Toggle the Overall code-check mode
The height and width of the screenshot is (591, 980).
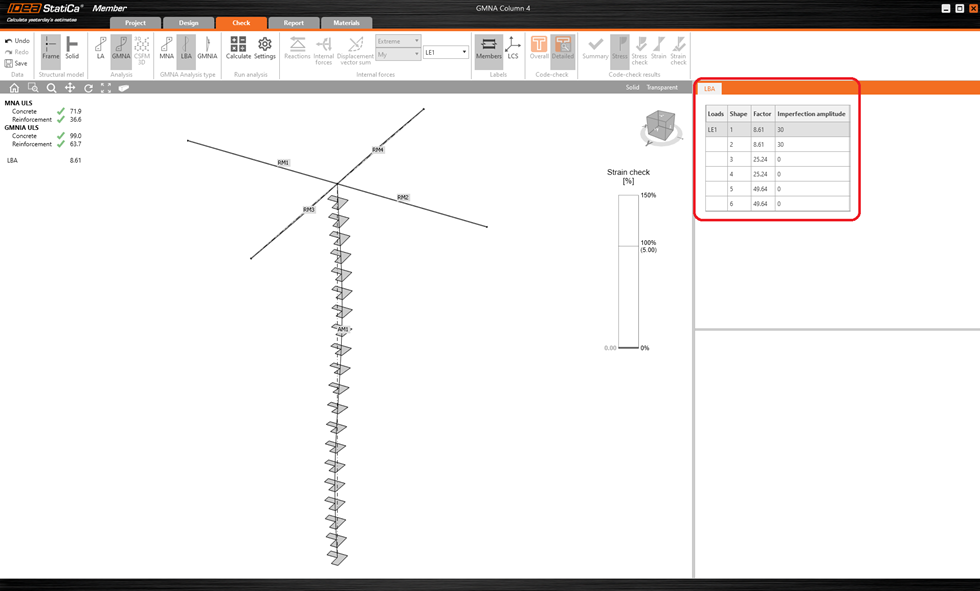pos(538,48)
